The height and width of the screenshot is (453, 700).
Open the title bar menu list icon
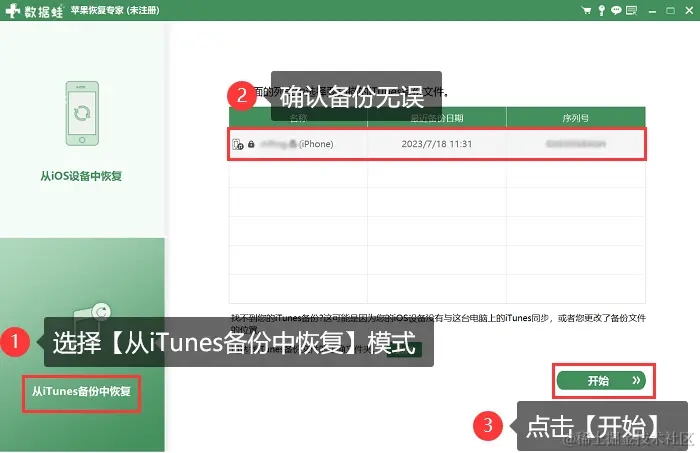coord(631,10)
